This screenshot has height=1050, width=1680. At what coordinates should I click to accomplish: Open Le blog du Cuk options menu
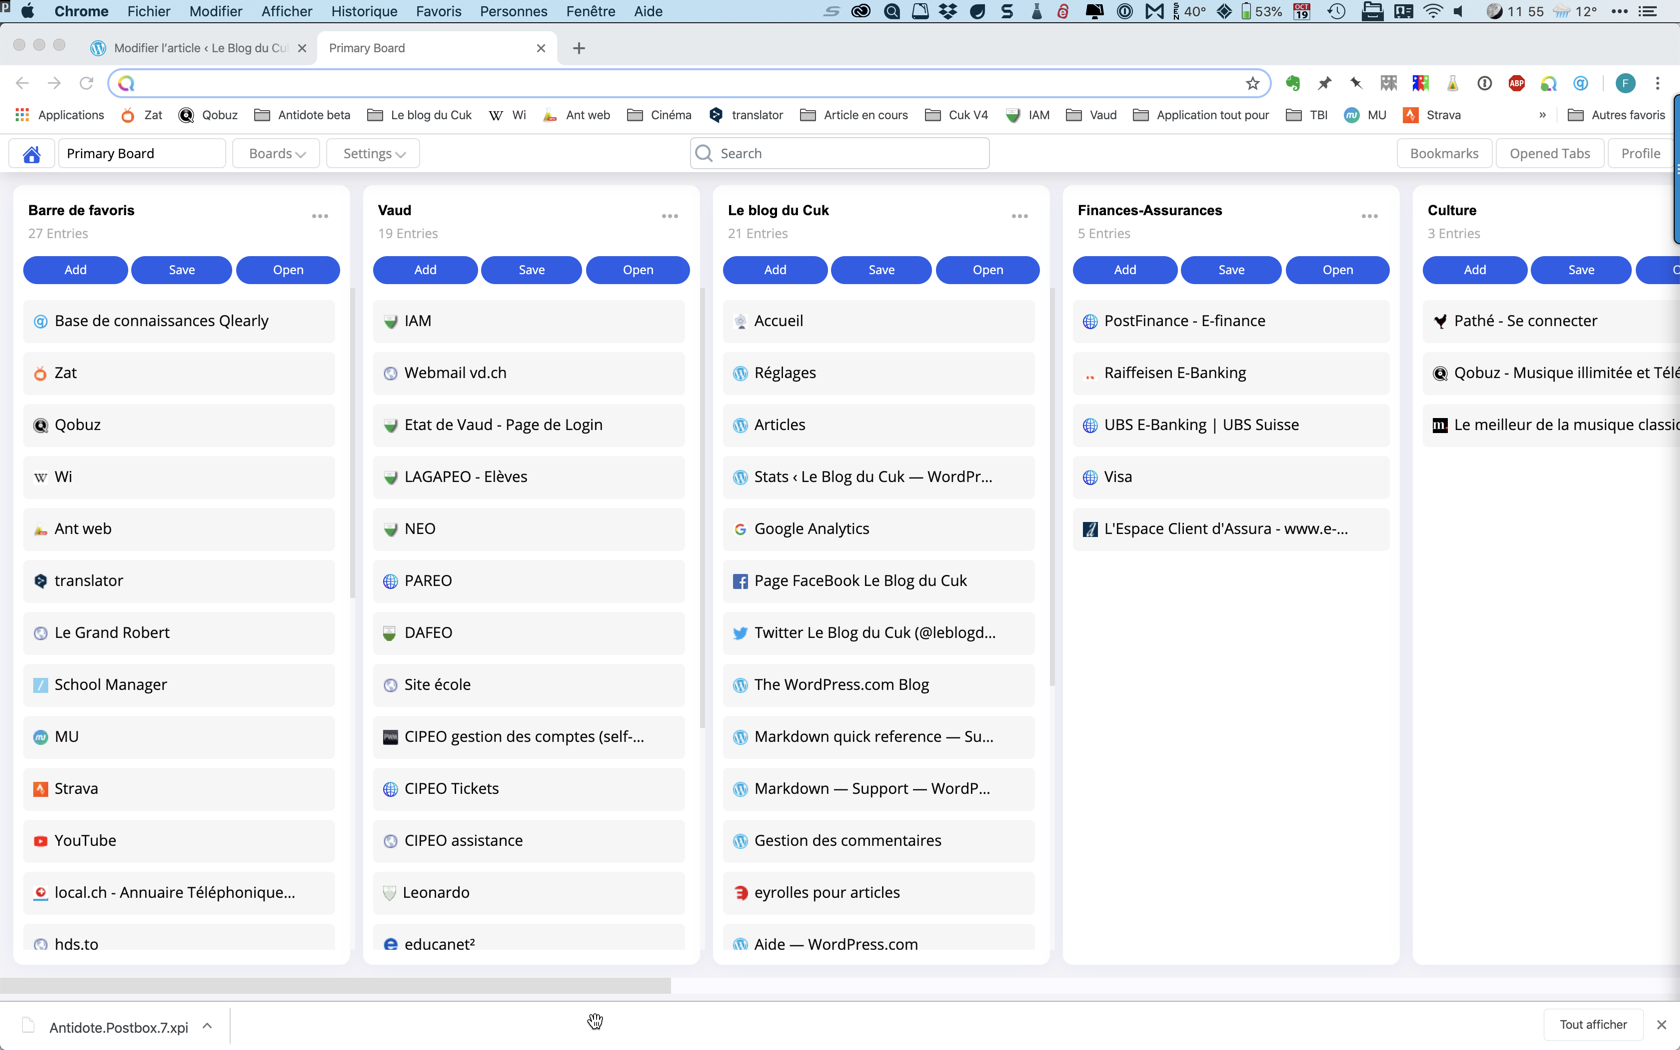pyautogui.click(x=1020, y=216)
